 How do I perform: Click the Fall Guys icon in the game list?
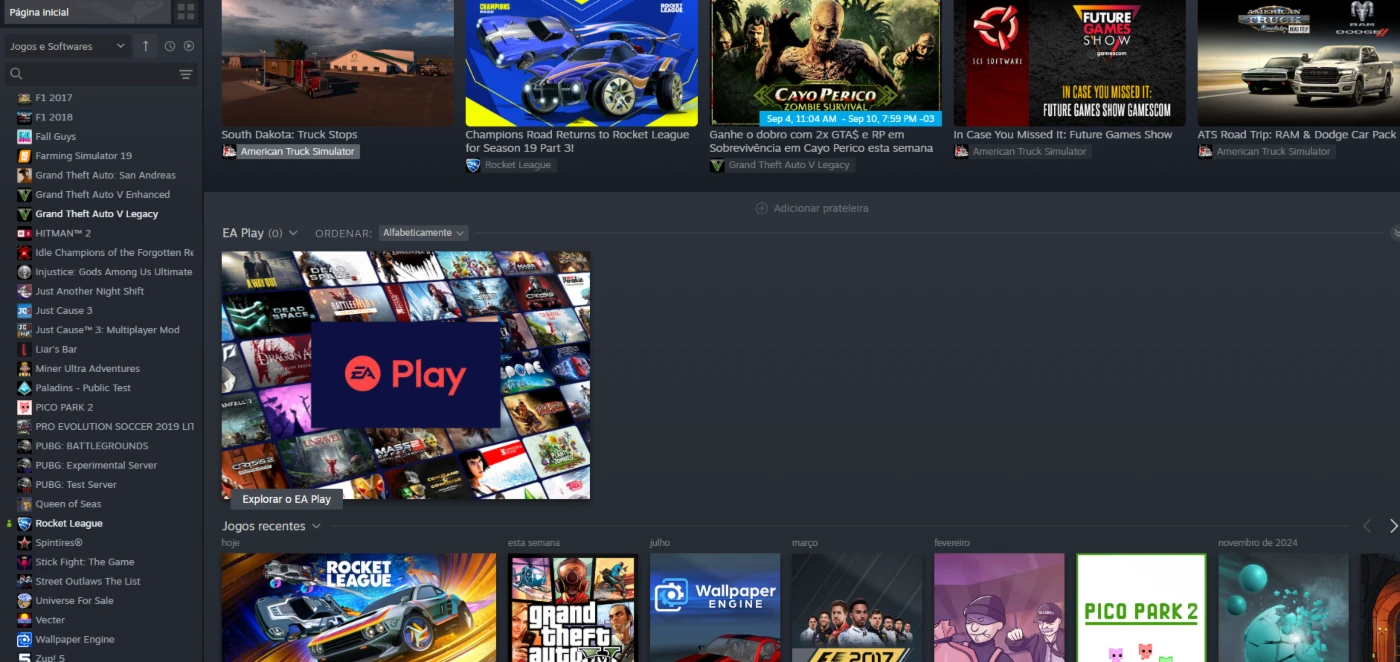click(25, 137)
